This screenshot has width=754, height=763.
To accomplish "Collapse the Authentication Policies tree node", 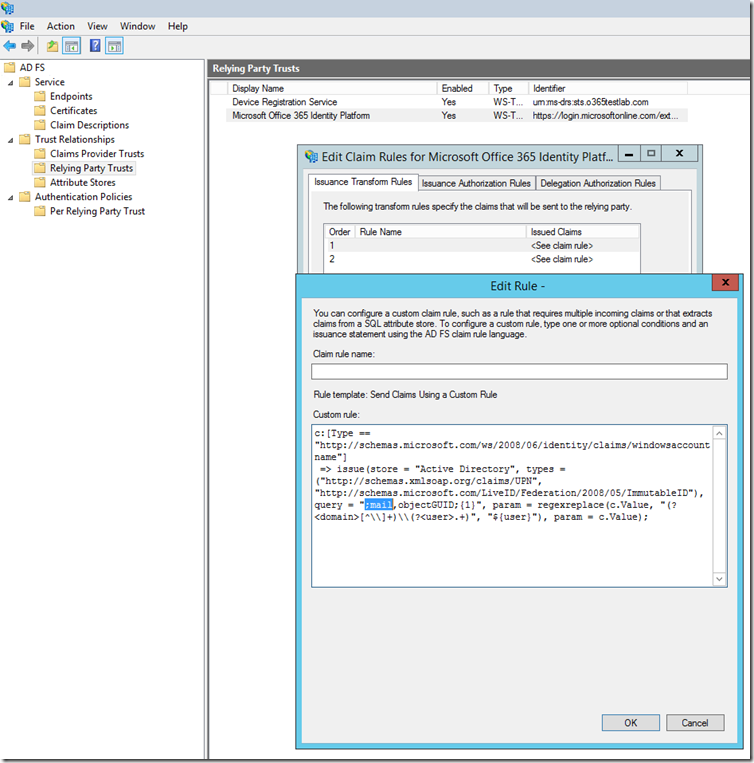I will click(10, 198).
